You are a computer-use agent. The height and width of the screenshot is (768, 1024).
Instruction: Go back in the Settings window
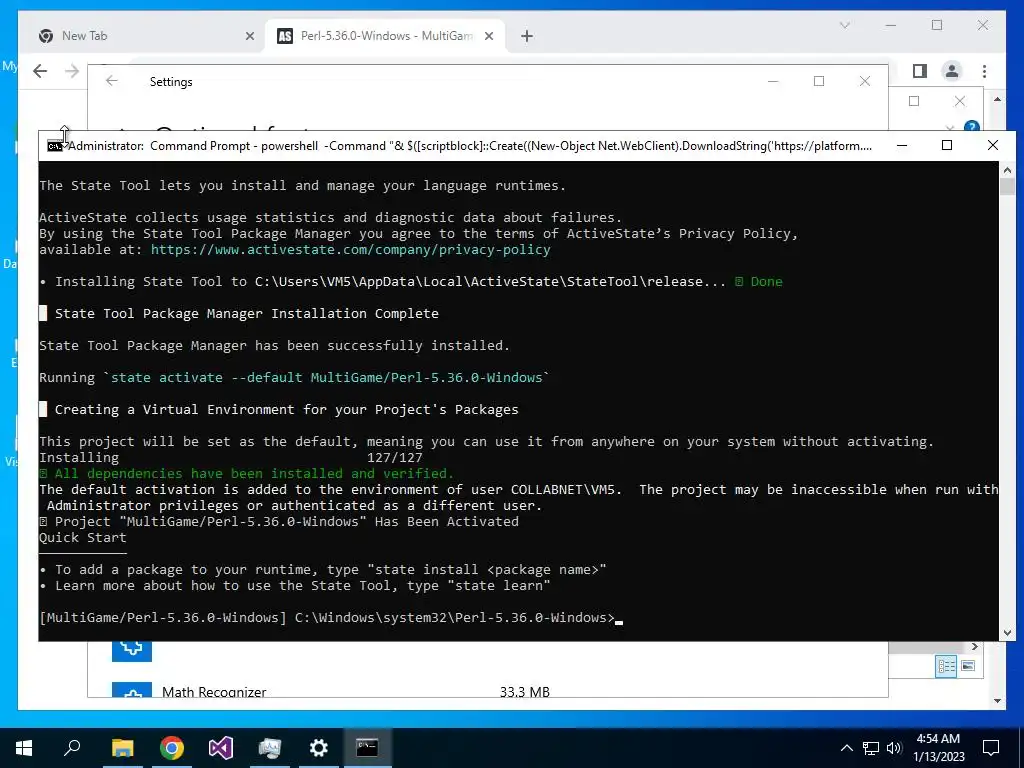pos(112,81)
